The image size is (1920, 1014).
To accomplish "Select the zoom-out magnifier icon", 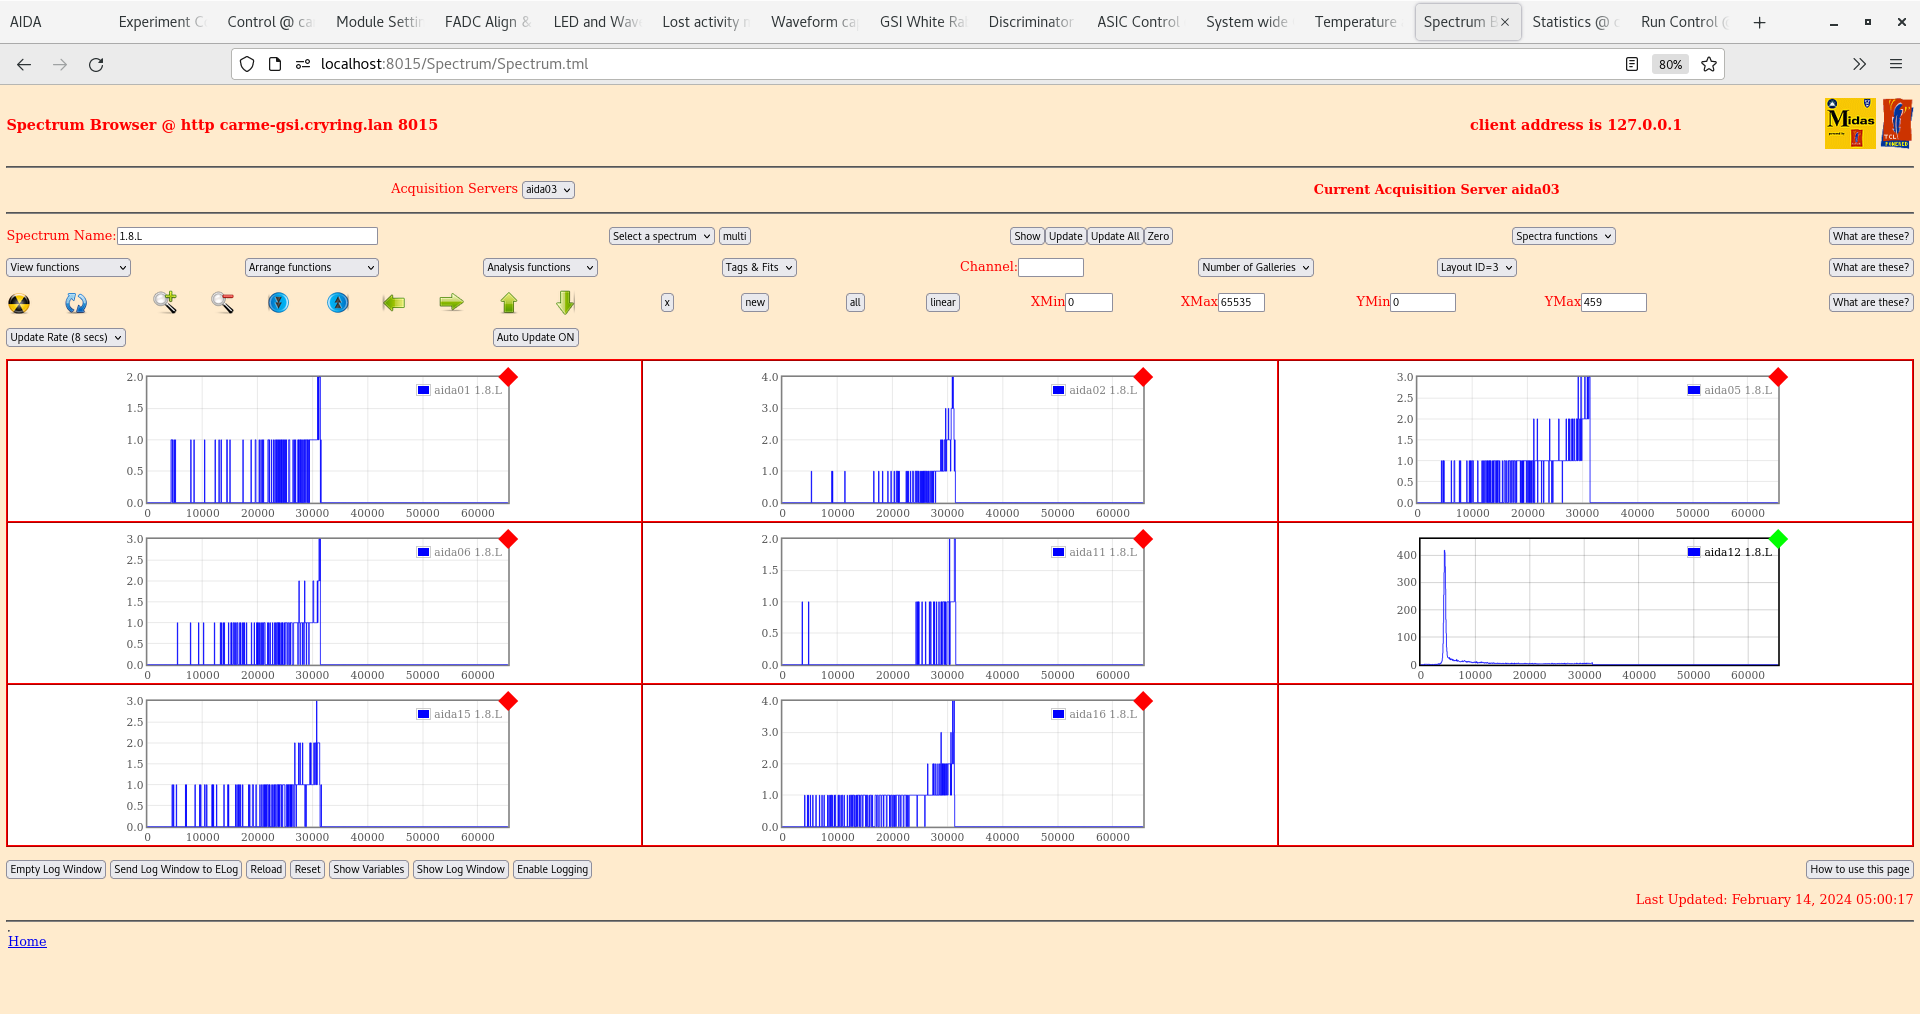I will tap(222, 302).
